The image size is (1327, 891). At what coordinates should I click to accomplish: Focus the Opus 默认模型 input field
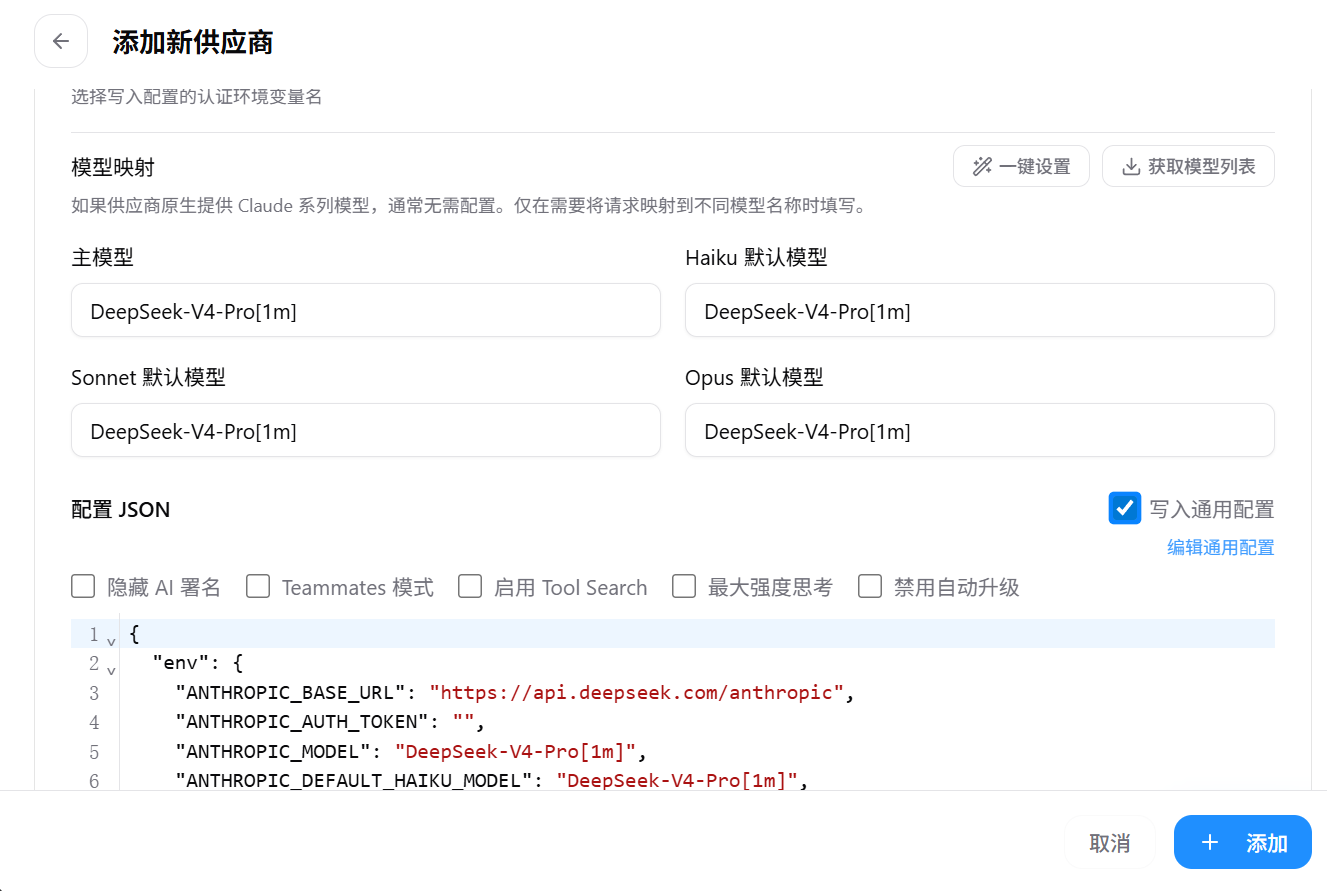[979, 430]
